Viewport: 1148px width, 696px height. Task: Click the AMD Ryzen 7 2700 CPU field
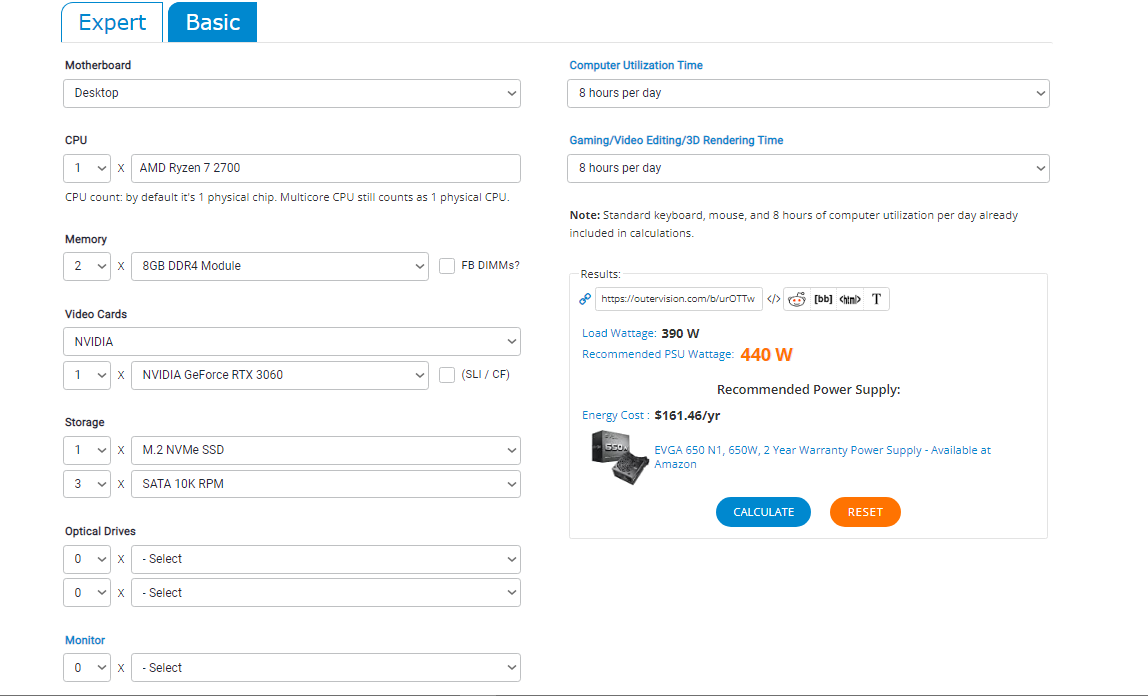[326, 168]
